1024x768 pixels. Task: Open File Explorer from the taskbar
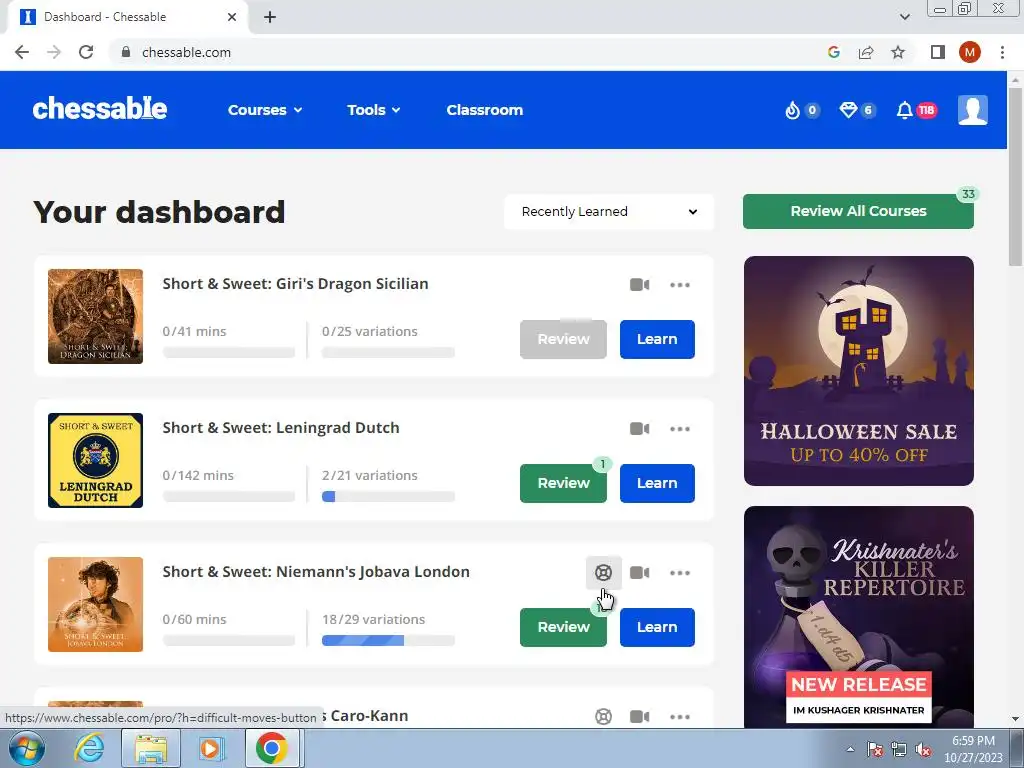[150, 748]
